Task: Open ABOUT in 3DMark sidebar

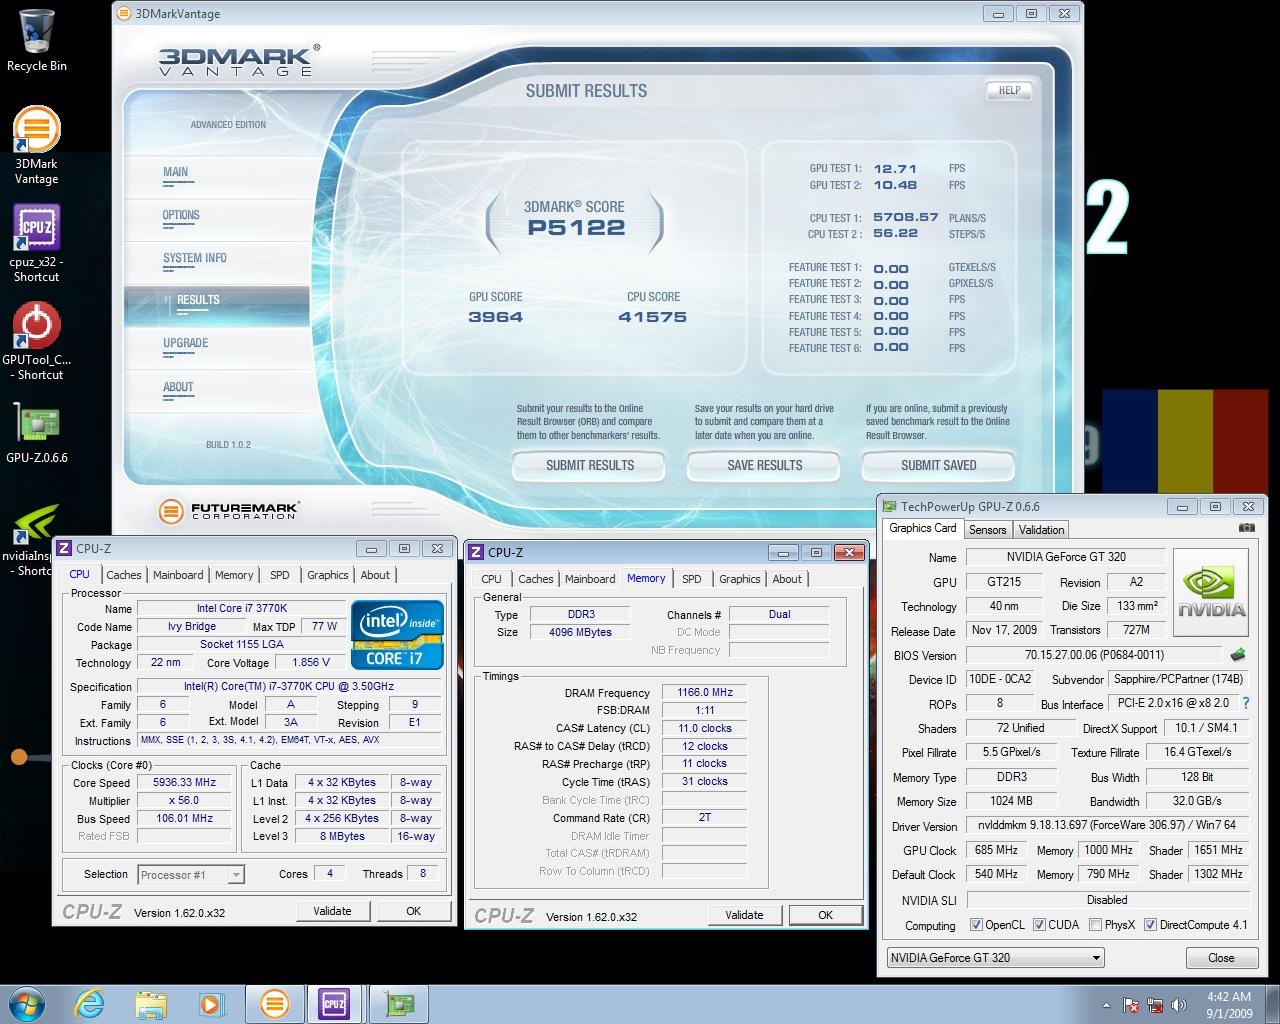Action: [x=178, y=387]
